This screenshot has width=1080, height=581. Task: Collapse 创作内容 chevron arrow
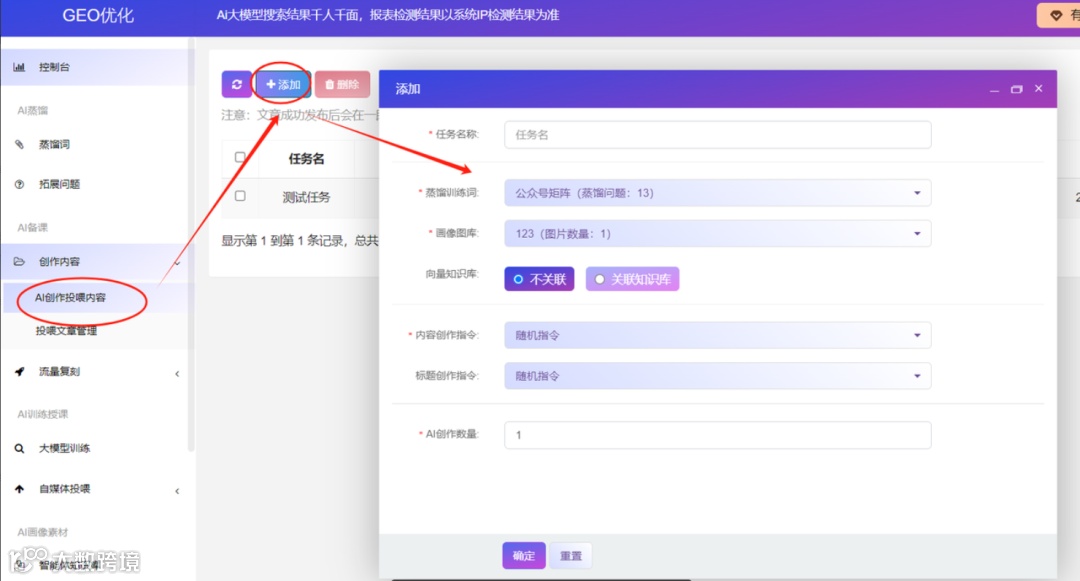tap(177, 262)
